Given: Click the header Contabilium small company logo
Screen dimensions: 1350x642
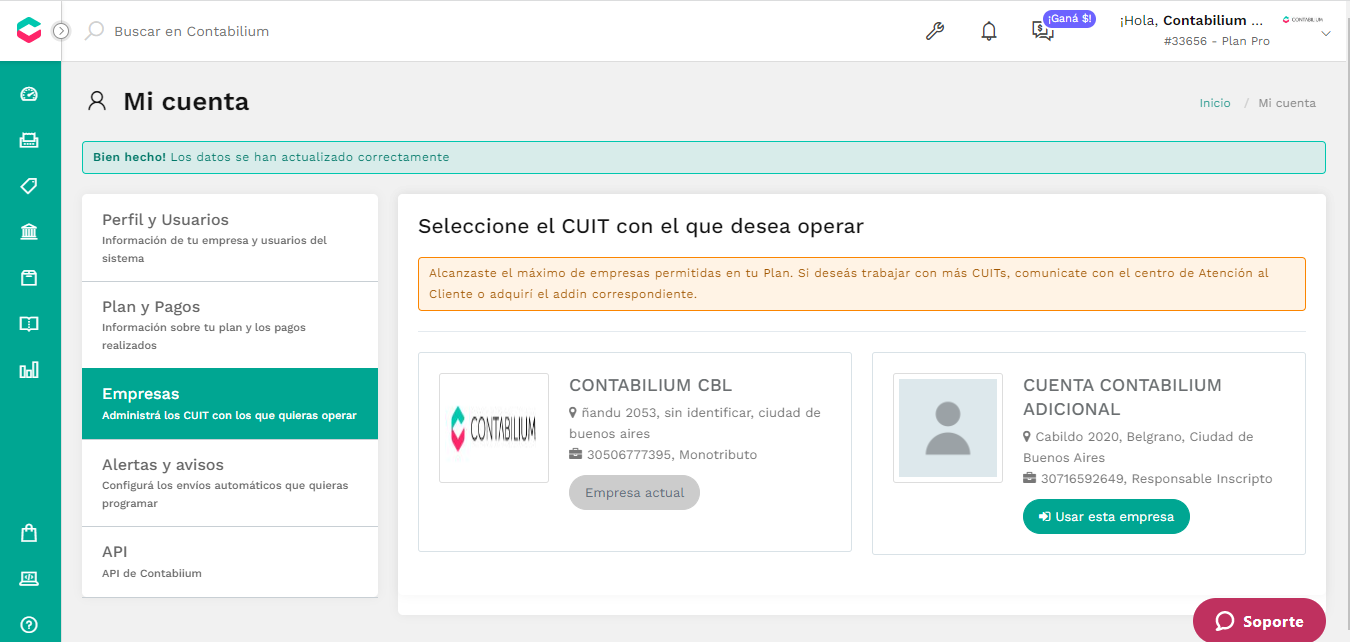Looking at the screenshot, I should tap(1302, 19).
